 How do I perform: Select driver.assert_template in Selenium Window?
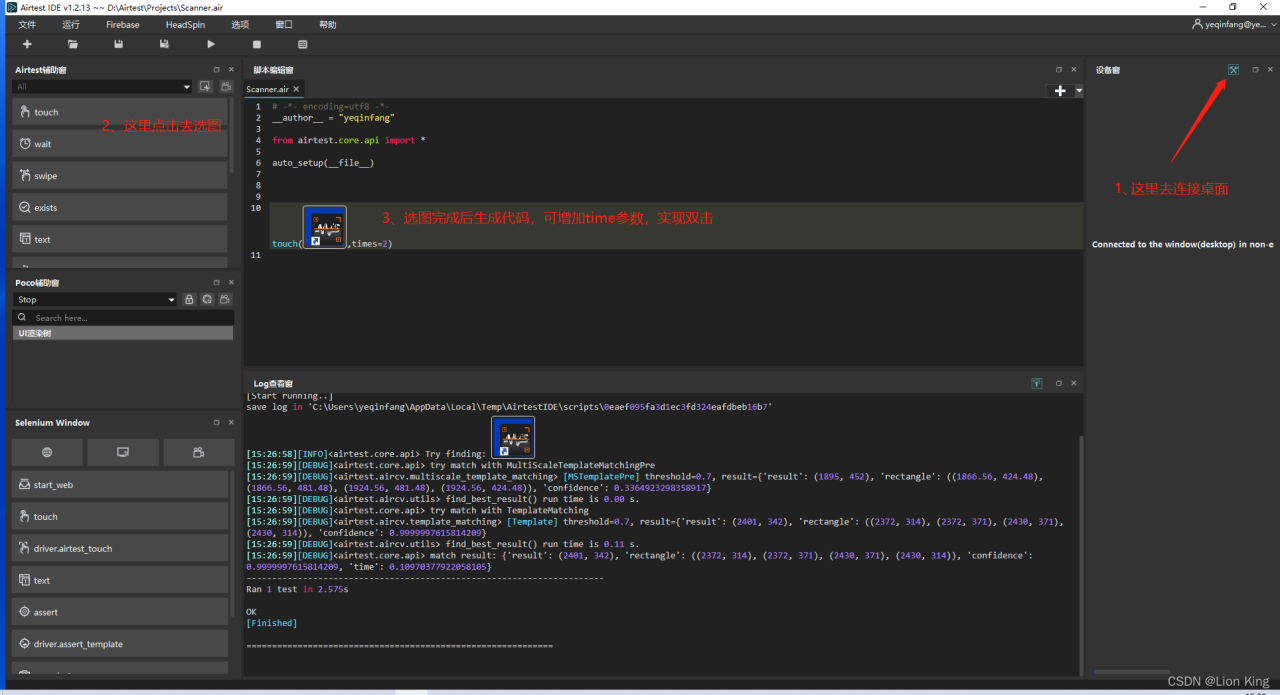point(120,644)
